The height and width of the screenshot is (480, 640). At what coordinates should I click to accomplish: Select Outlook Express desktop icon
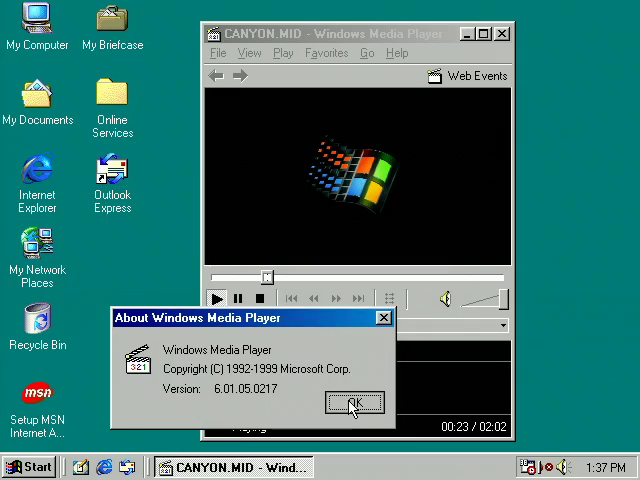point(112,183)
